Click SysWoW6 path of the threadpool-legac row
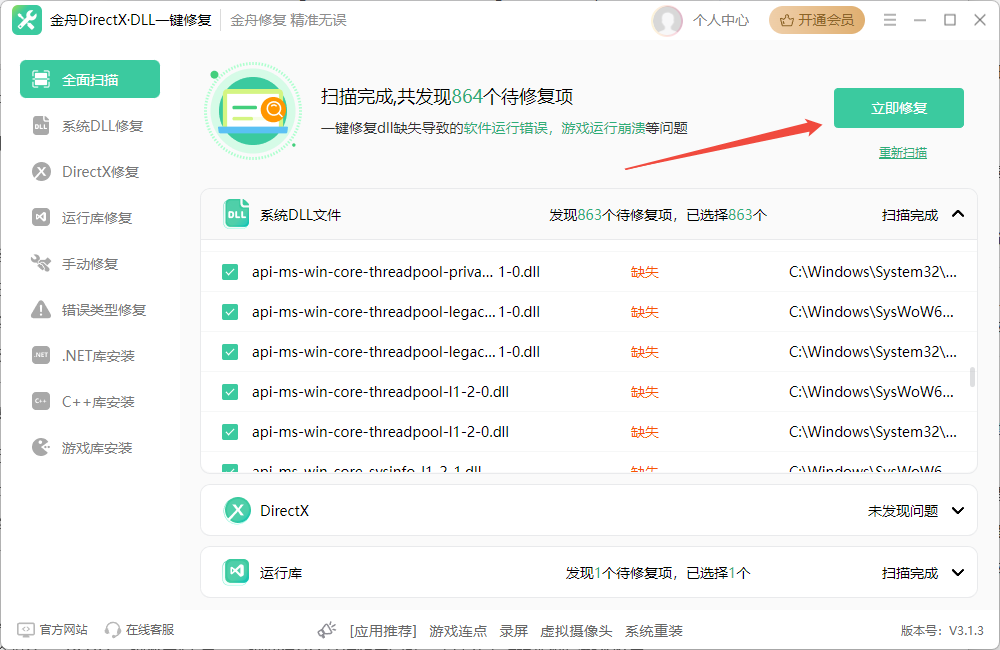Image resolution: width=1000 pixels, height=650 pixels. 871,312
